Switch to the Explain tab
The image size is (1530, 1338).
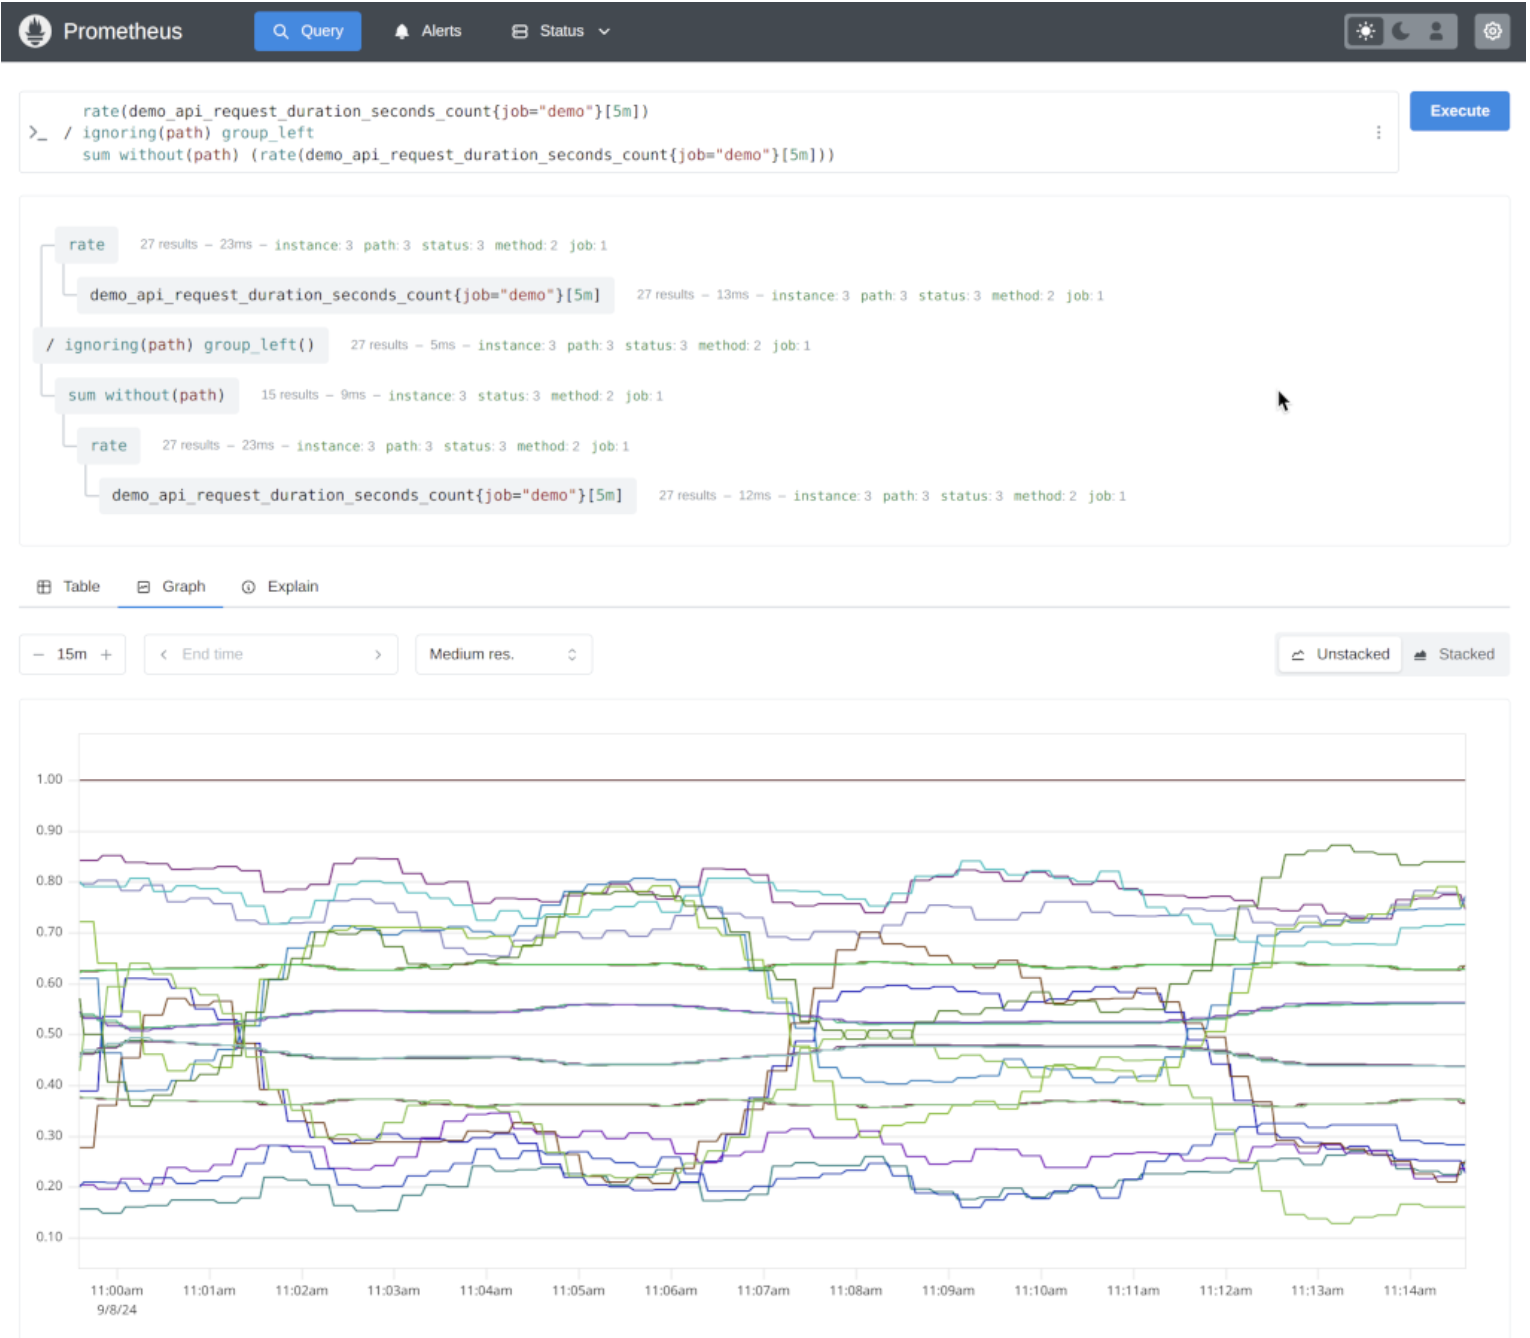pyautogui.click(x=280, y=586)
